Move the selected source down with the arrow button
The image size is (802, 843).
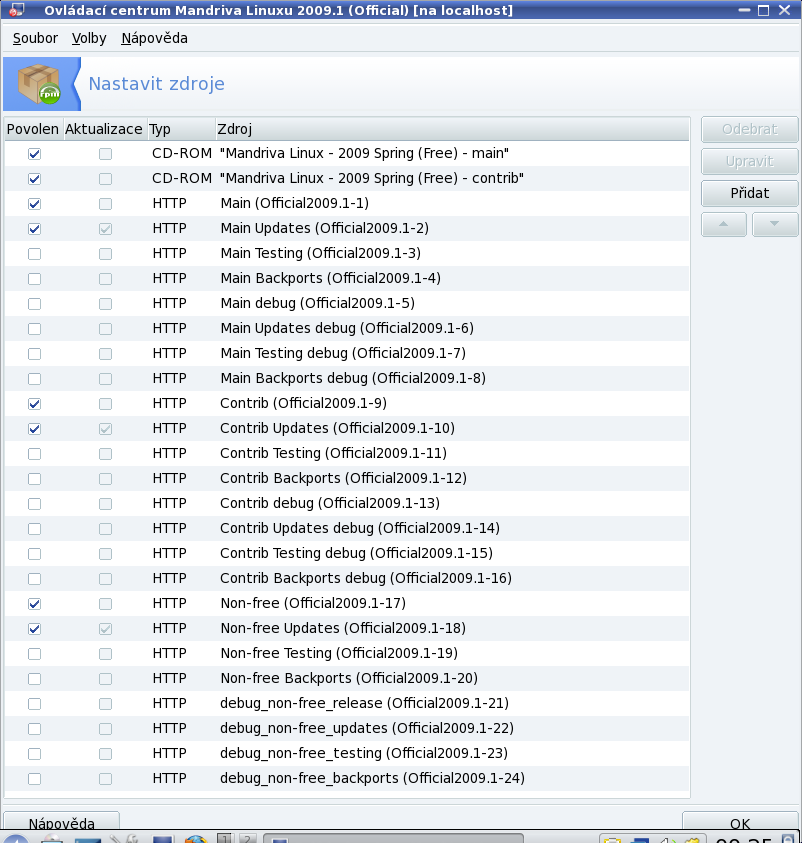point(775,224)
